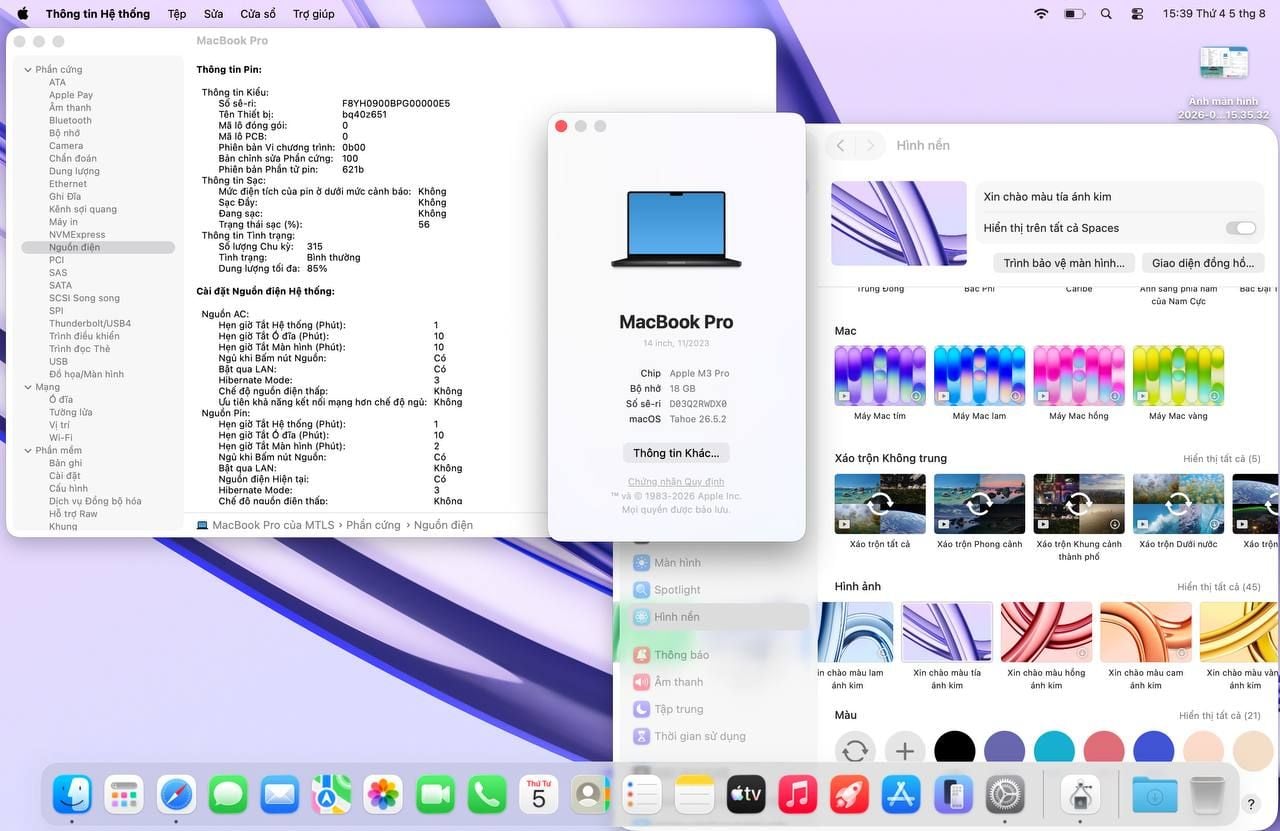Click 'Hiển thị tất cả (21)' link
The width and height of the screenshot is (1280, 831).
tap(1220, 716)
